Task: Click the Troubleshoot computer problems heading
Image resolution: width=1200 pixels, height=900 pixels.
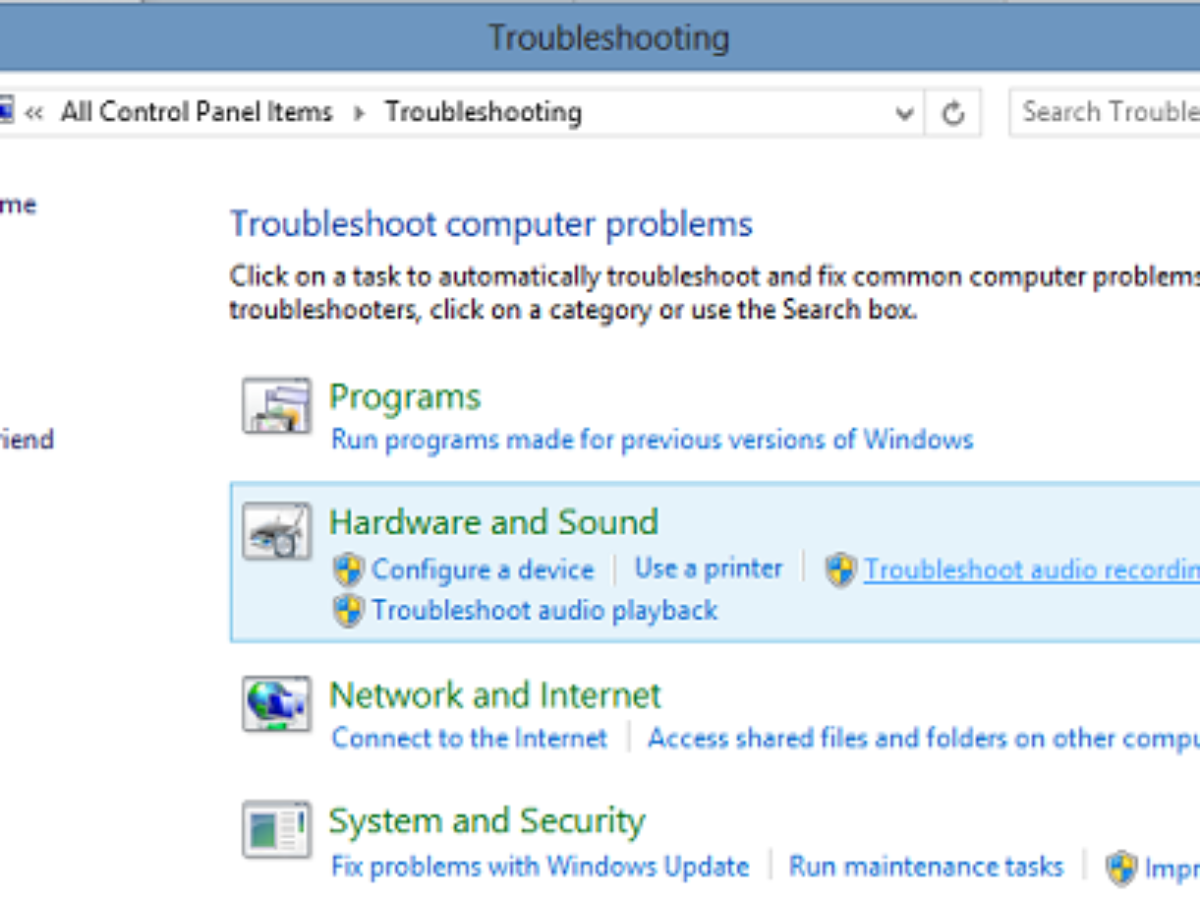Action: (x=491, y=224)
